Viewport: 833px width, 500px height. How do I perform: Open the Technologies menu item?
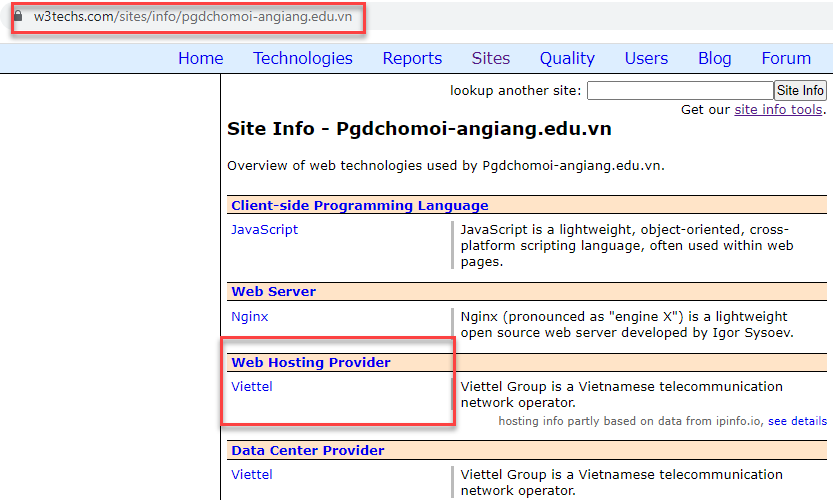click(x=303, y=58)
